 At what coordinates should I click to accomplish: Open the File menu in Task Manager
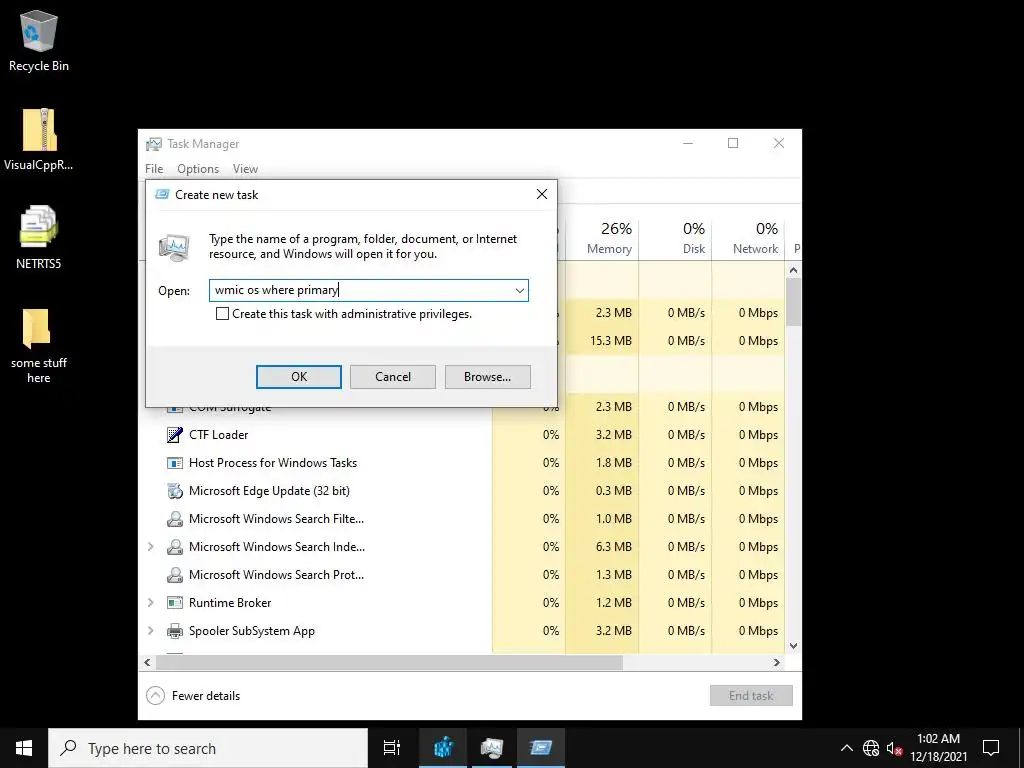click(154, 169)
